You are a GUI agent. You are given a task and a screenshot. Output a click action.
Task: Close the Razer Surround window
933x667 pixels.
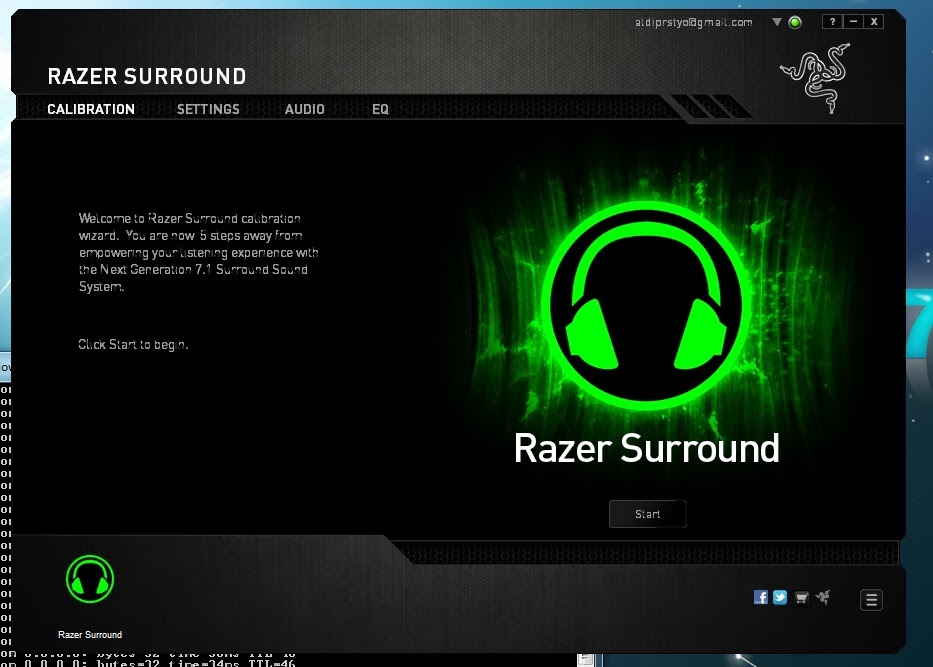(874, 22)
